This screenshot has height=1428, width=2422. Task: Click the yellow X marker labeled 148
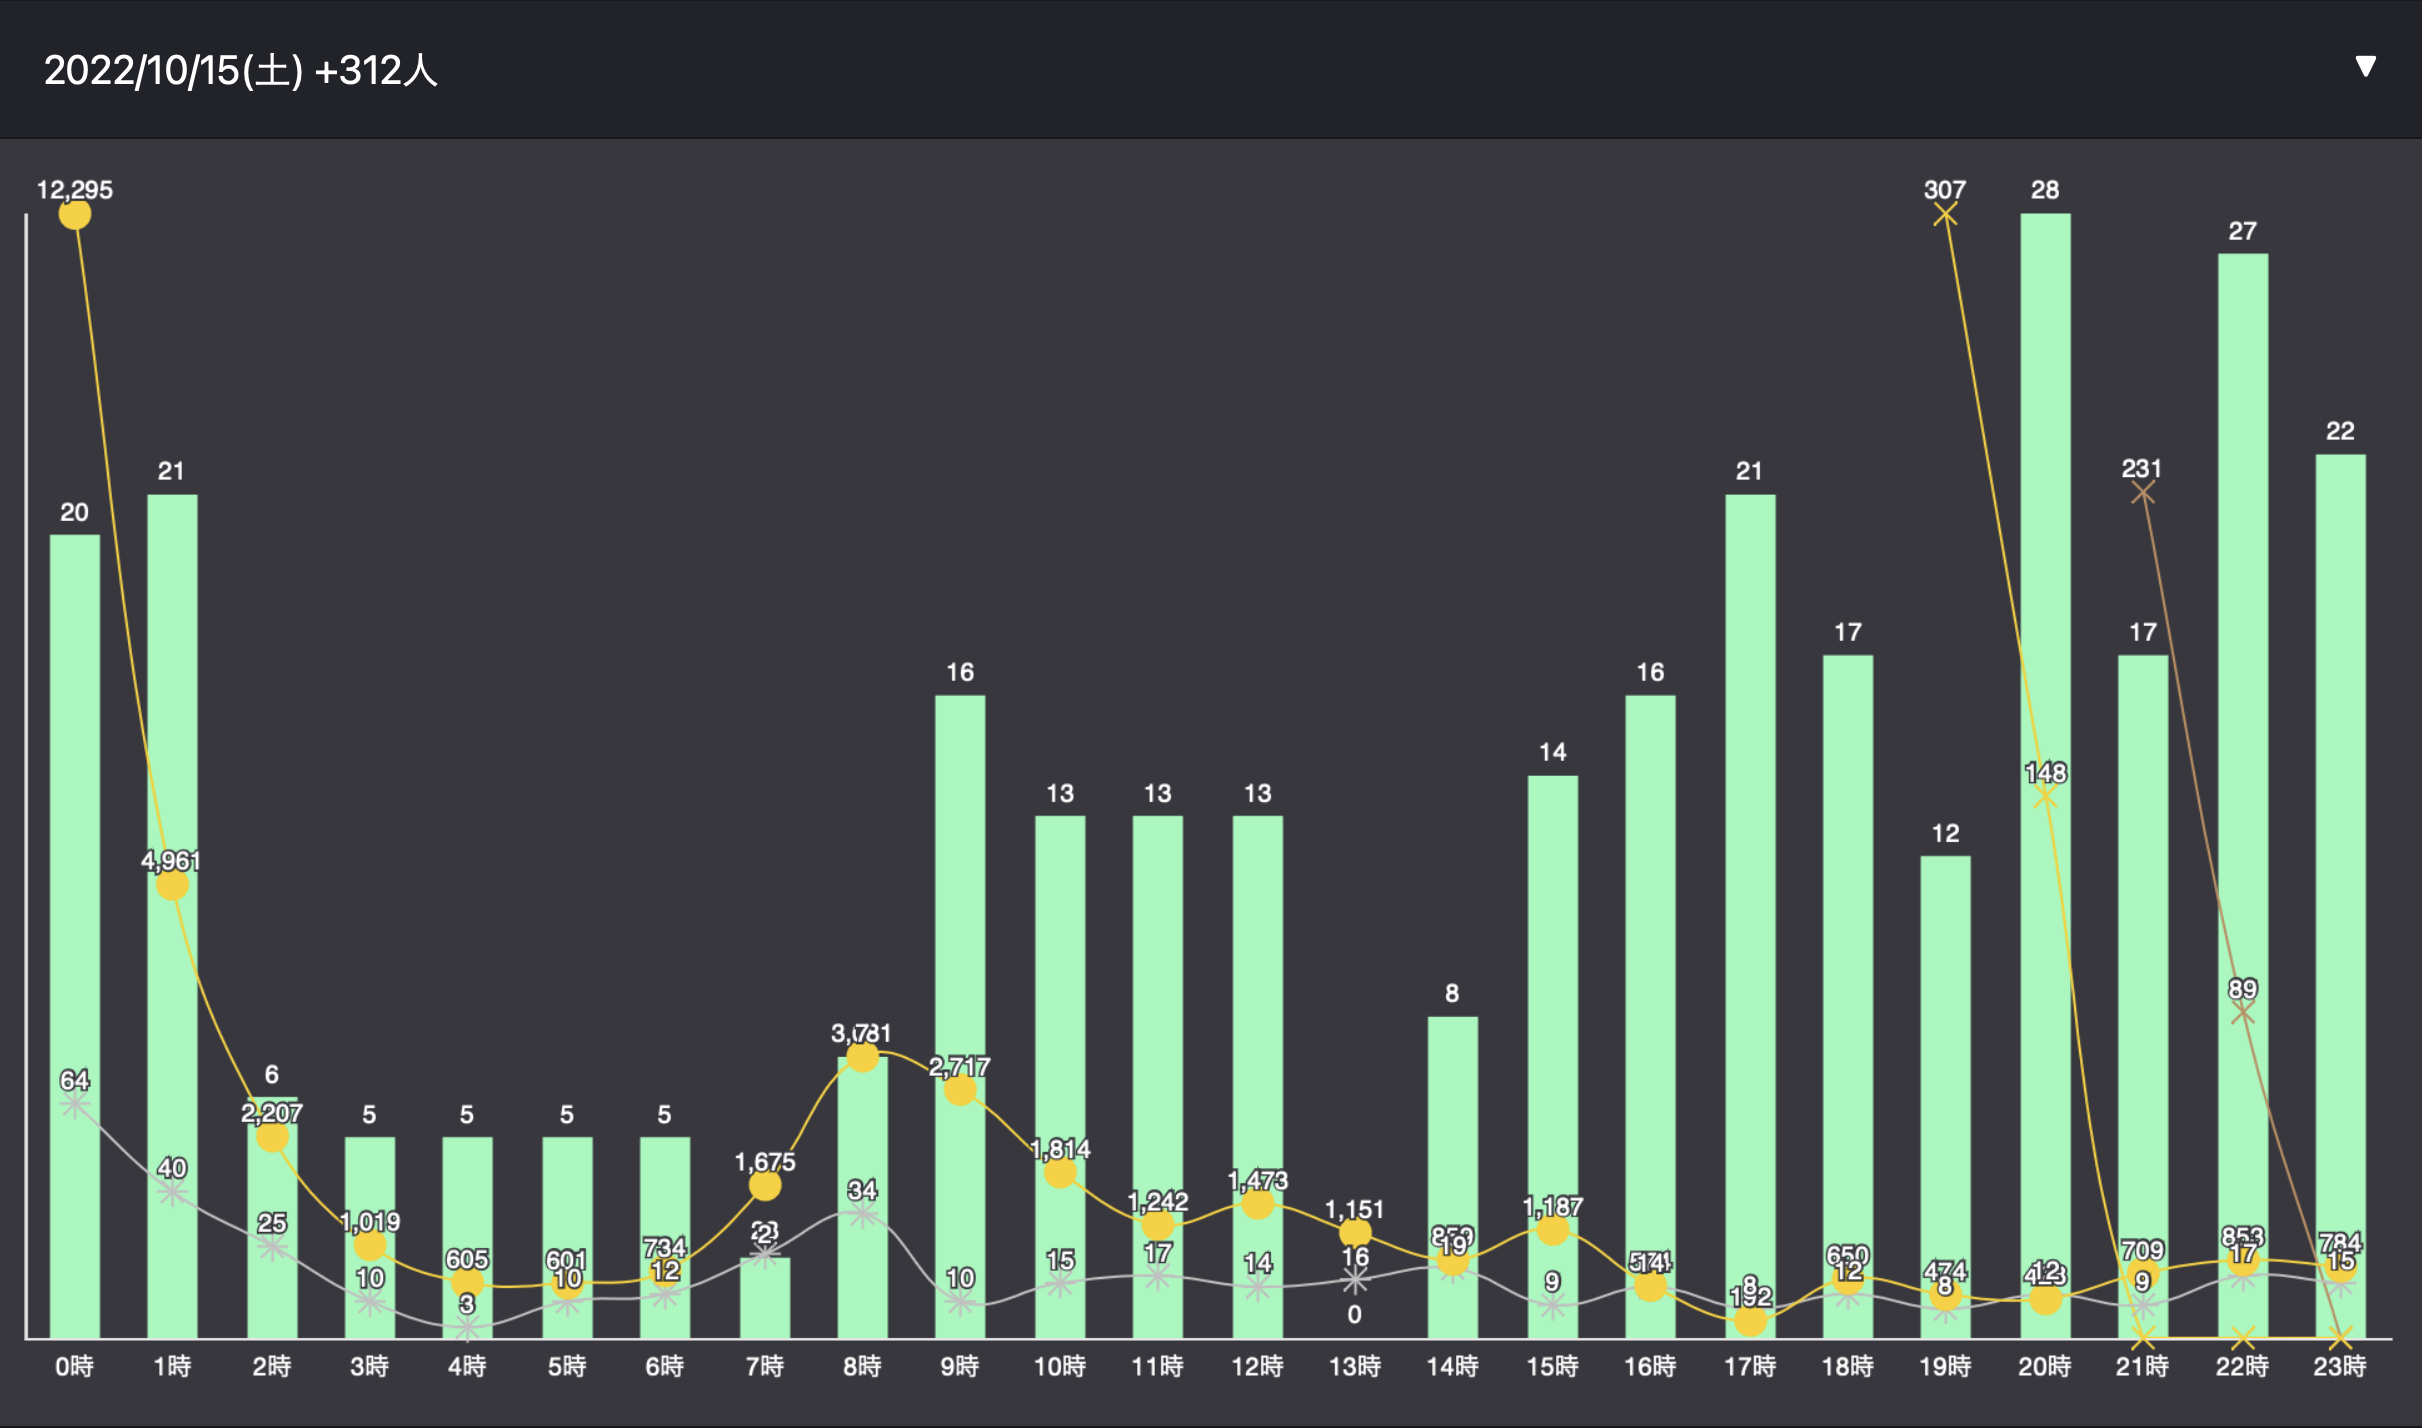(x=2045, y=797)
